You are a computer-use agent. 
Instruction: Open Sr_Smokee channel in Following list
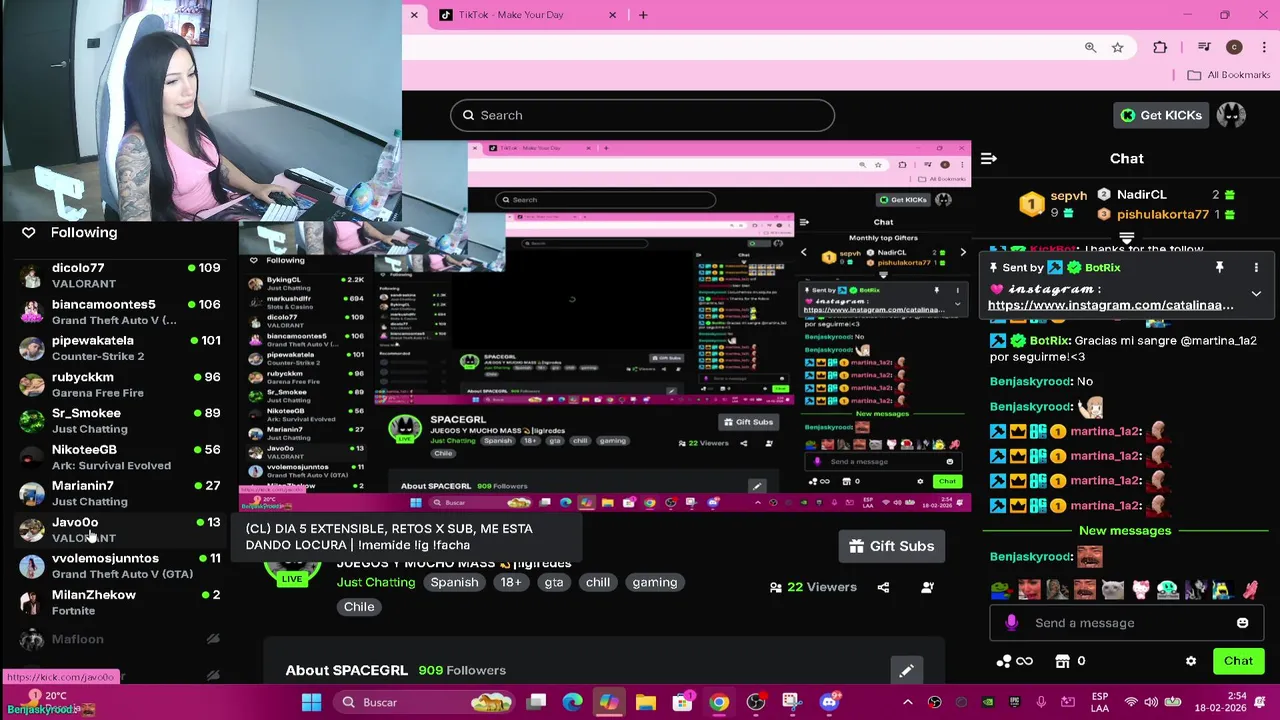click(120, 421)
